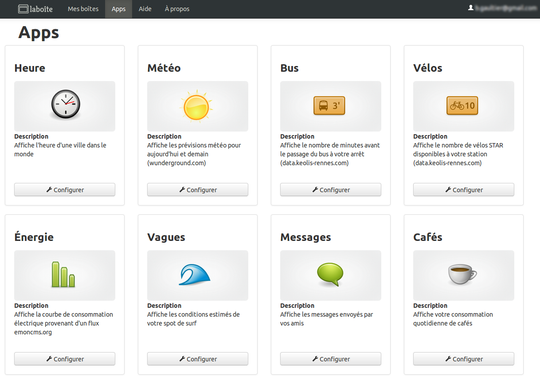Click the sun icon in Météo card

click(196, 106)
